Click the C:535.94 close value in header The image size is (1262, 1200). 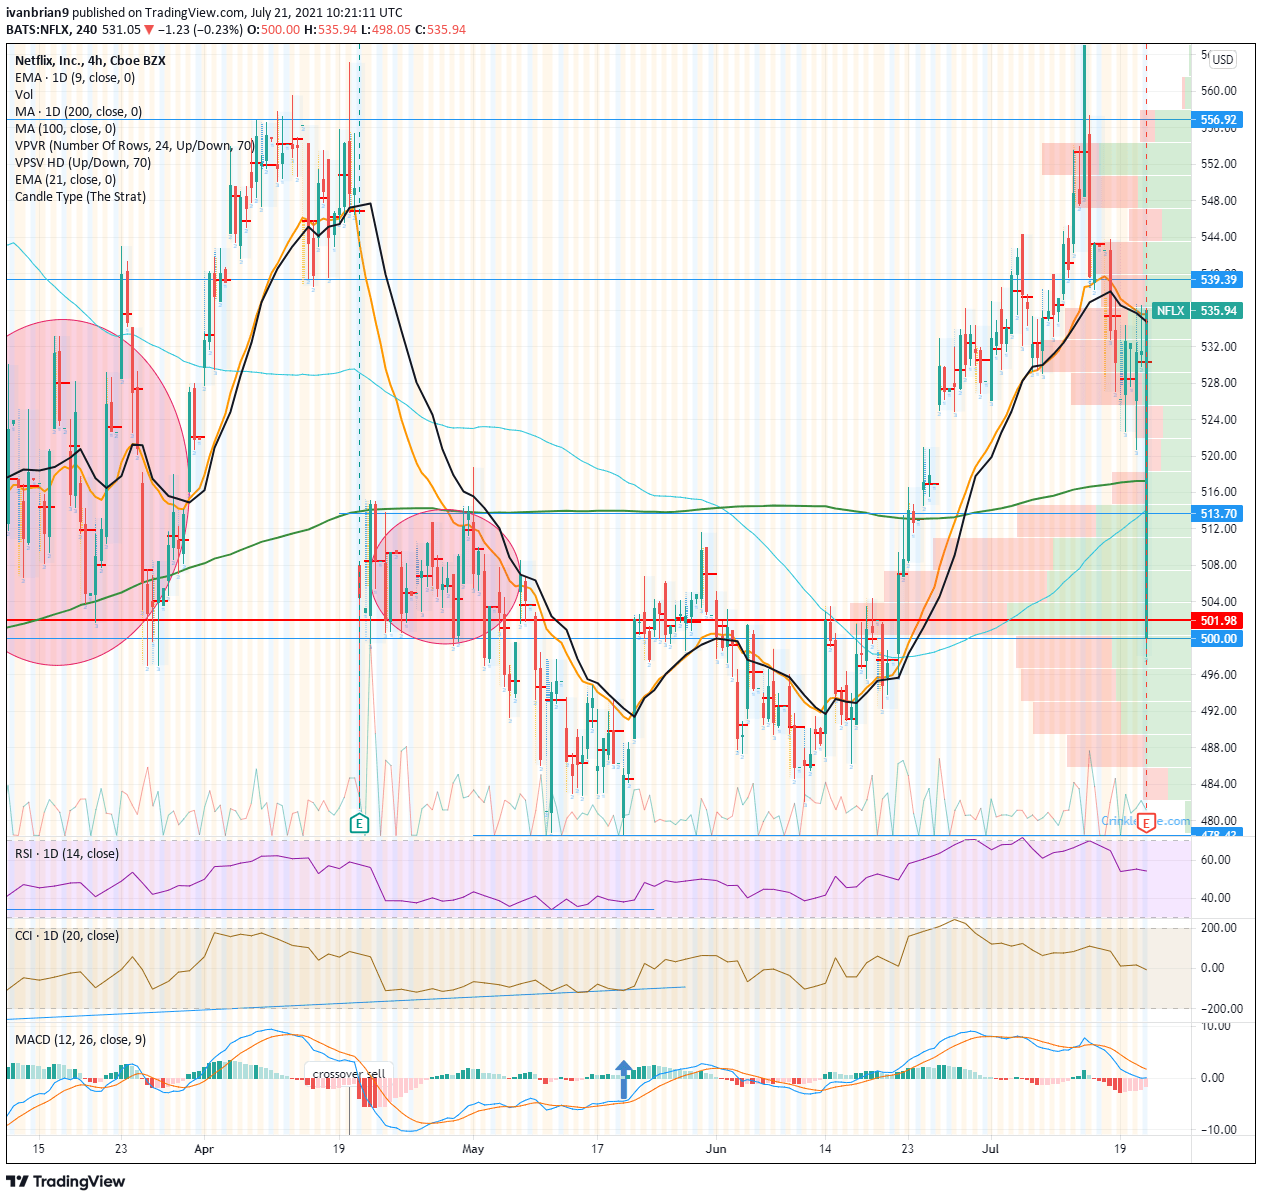click(440, 29)
